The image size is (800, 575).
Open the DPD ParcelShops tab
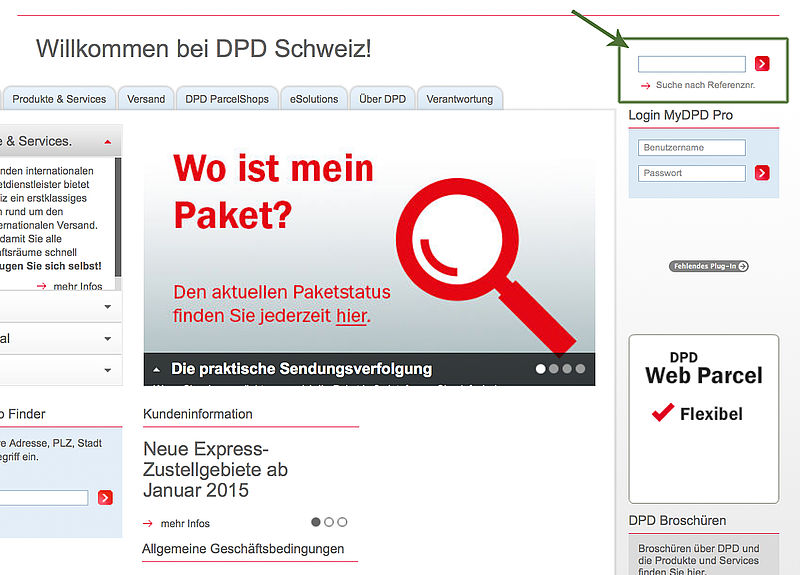(x=227, y=99)
